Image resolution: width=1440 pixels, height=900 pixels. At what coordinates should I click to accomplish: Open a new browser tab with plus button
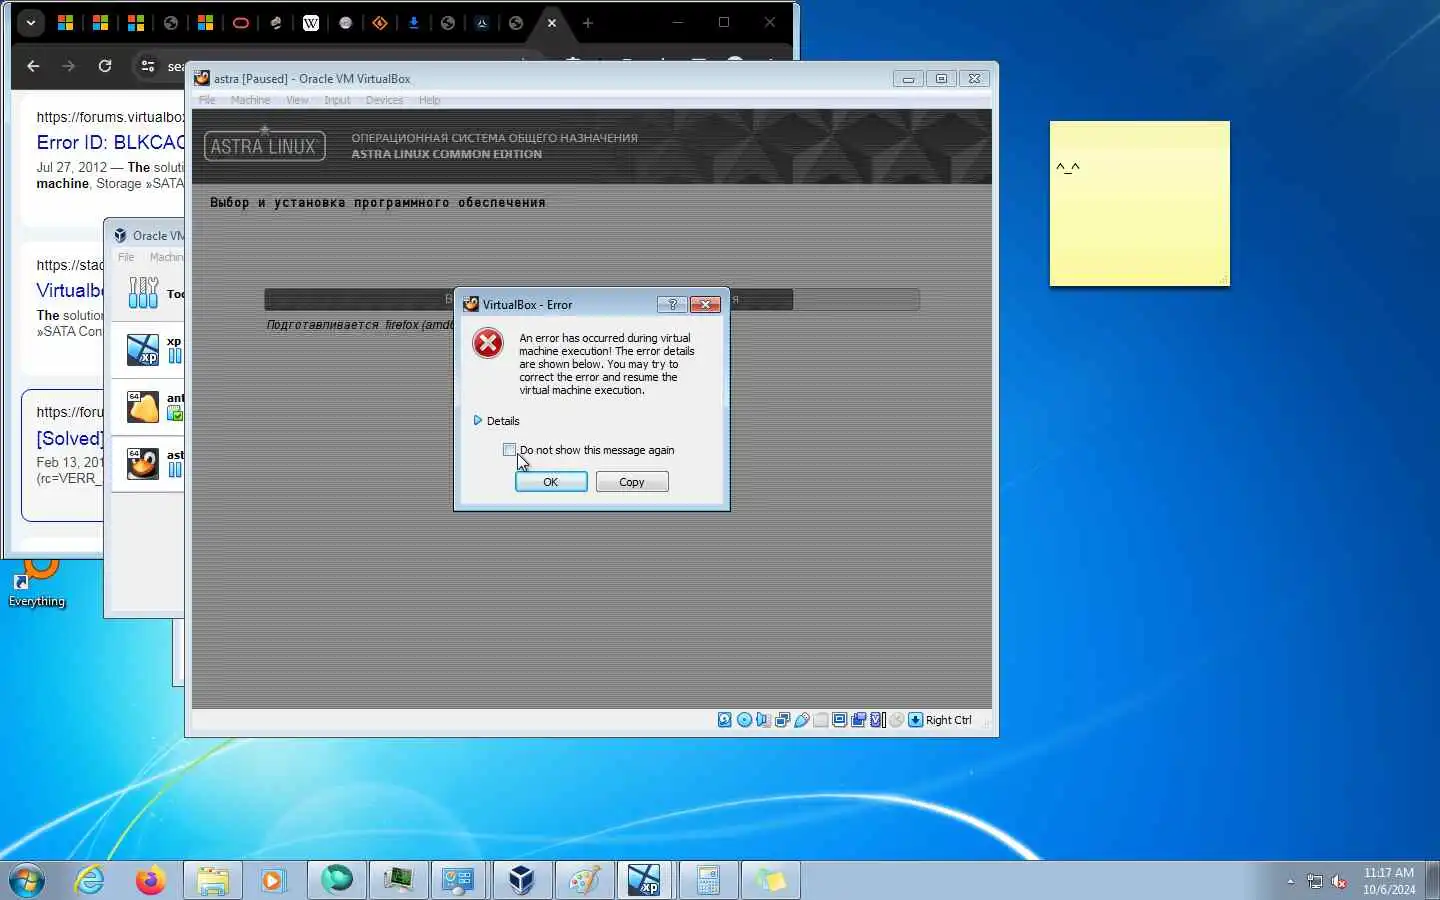tap(588, 22)
